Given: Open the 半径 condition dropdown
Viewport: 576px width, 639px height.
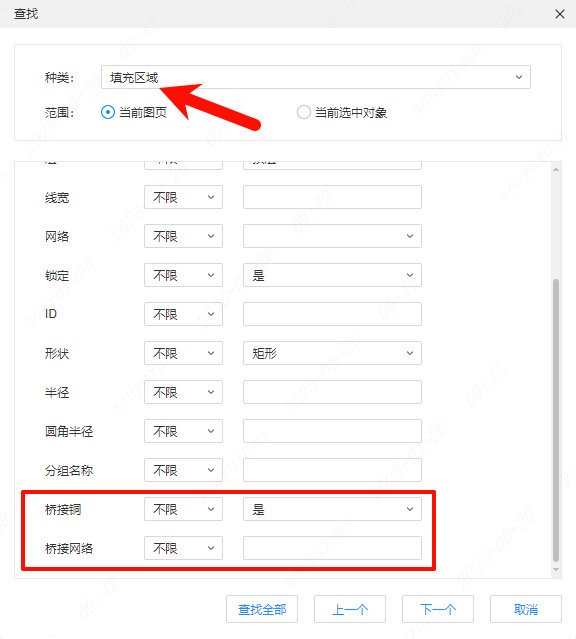Looking at the screenshot, I should [x=183, y=392].
